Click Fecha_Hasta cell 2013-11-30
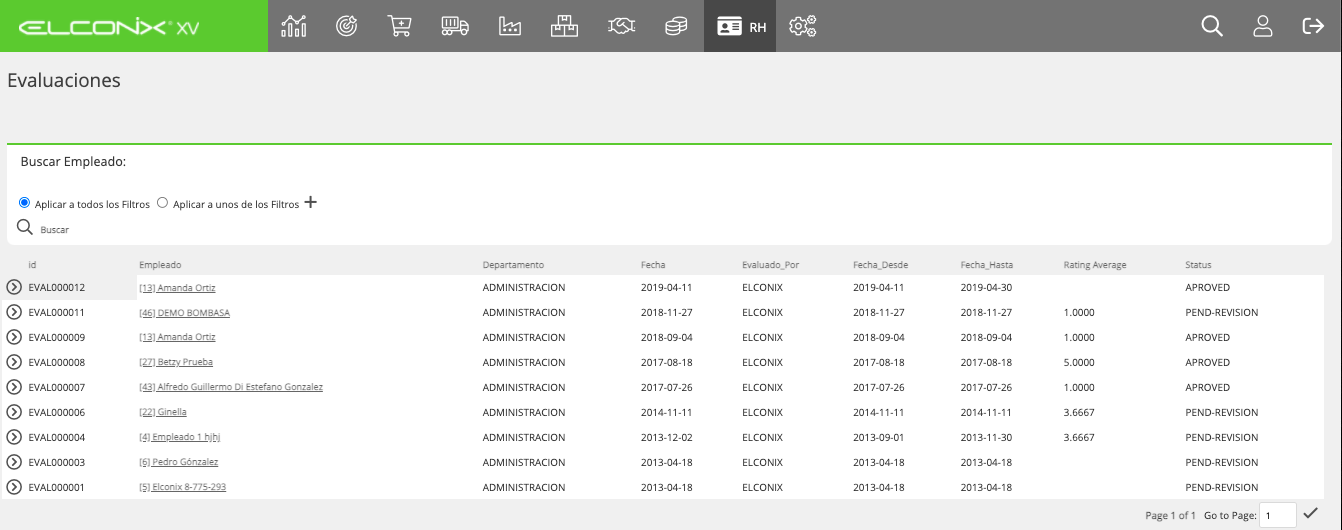Screen dimensions: 1342x530 click(986, 438)
